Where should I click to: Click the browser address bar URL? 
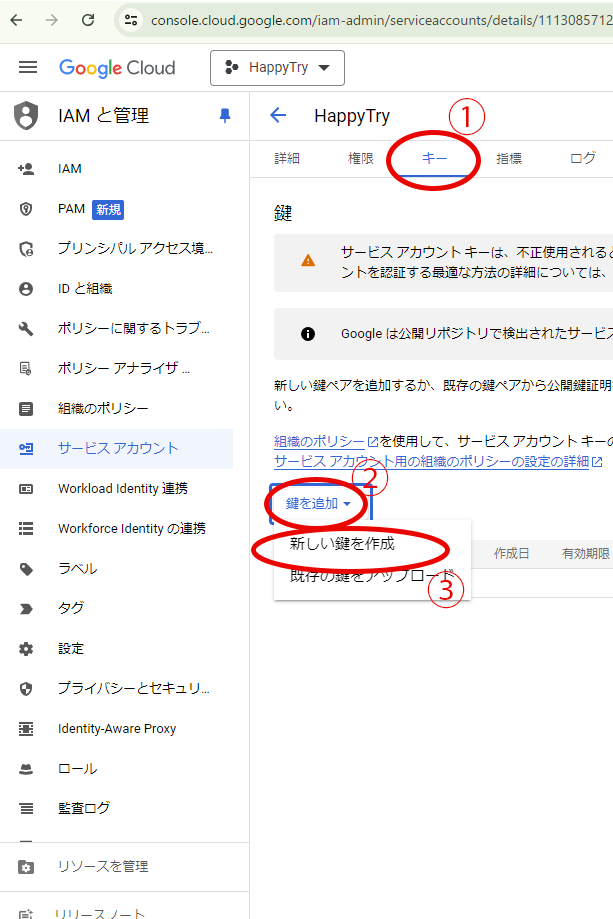370,20
